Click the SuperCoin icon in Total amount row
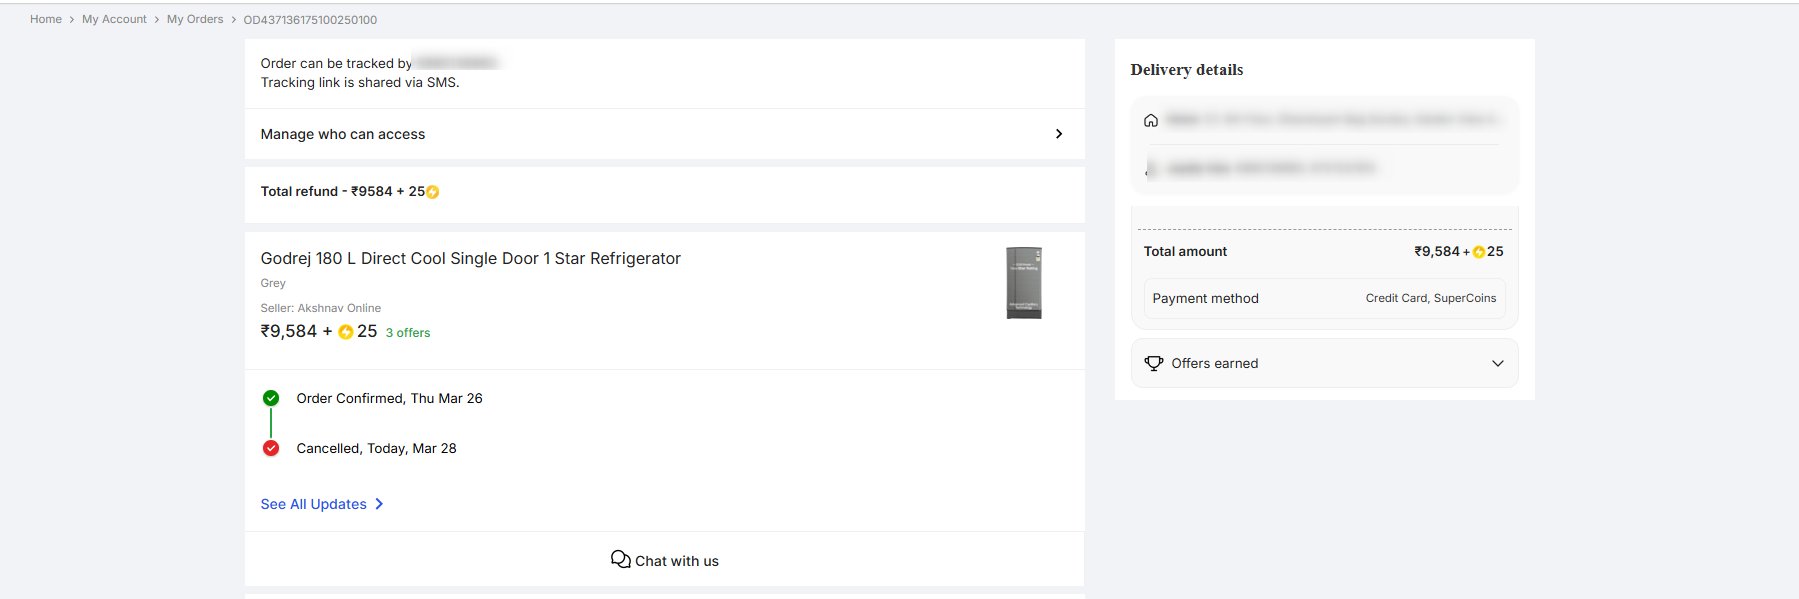Viewport: 1799px width, 599px height. coord(1479,252)
